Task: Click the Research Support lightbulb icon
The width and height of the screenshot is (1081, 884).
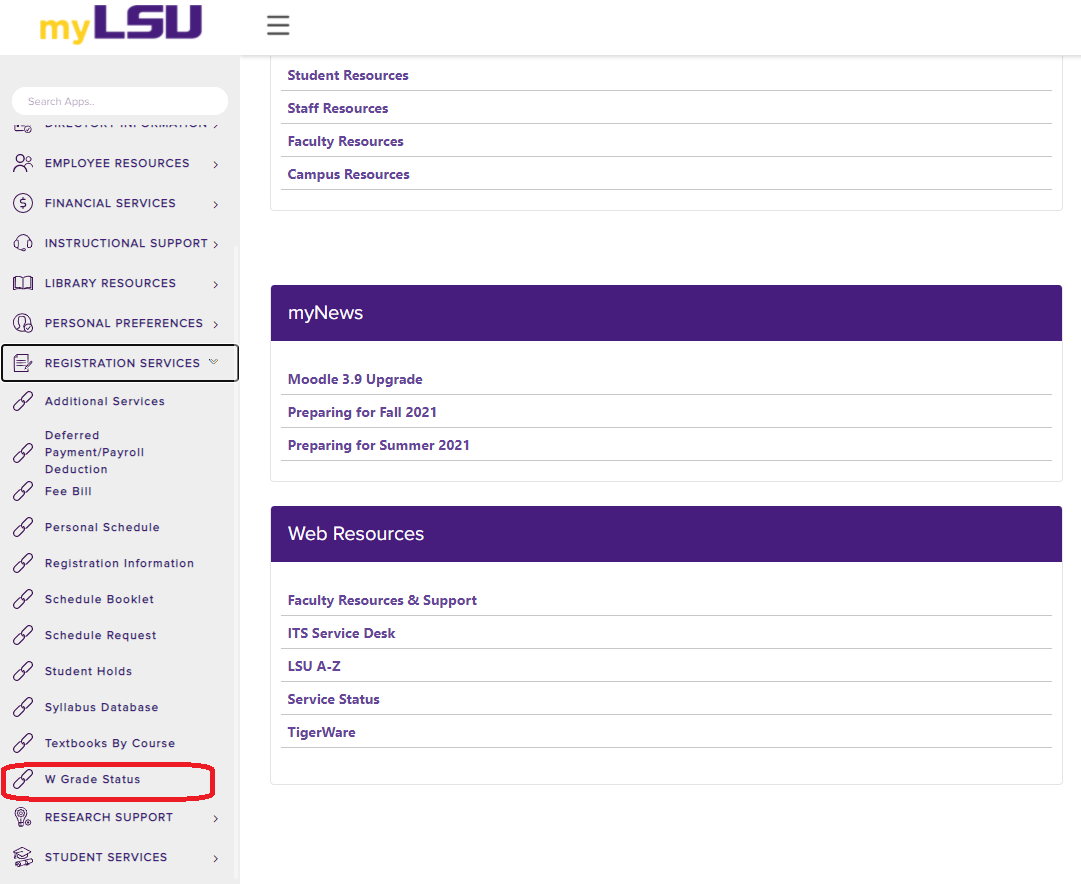Action: coord(23,817)
